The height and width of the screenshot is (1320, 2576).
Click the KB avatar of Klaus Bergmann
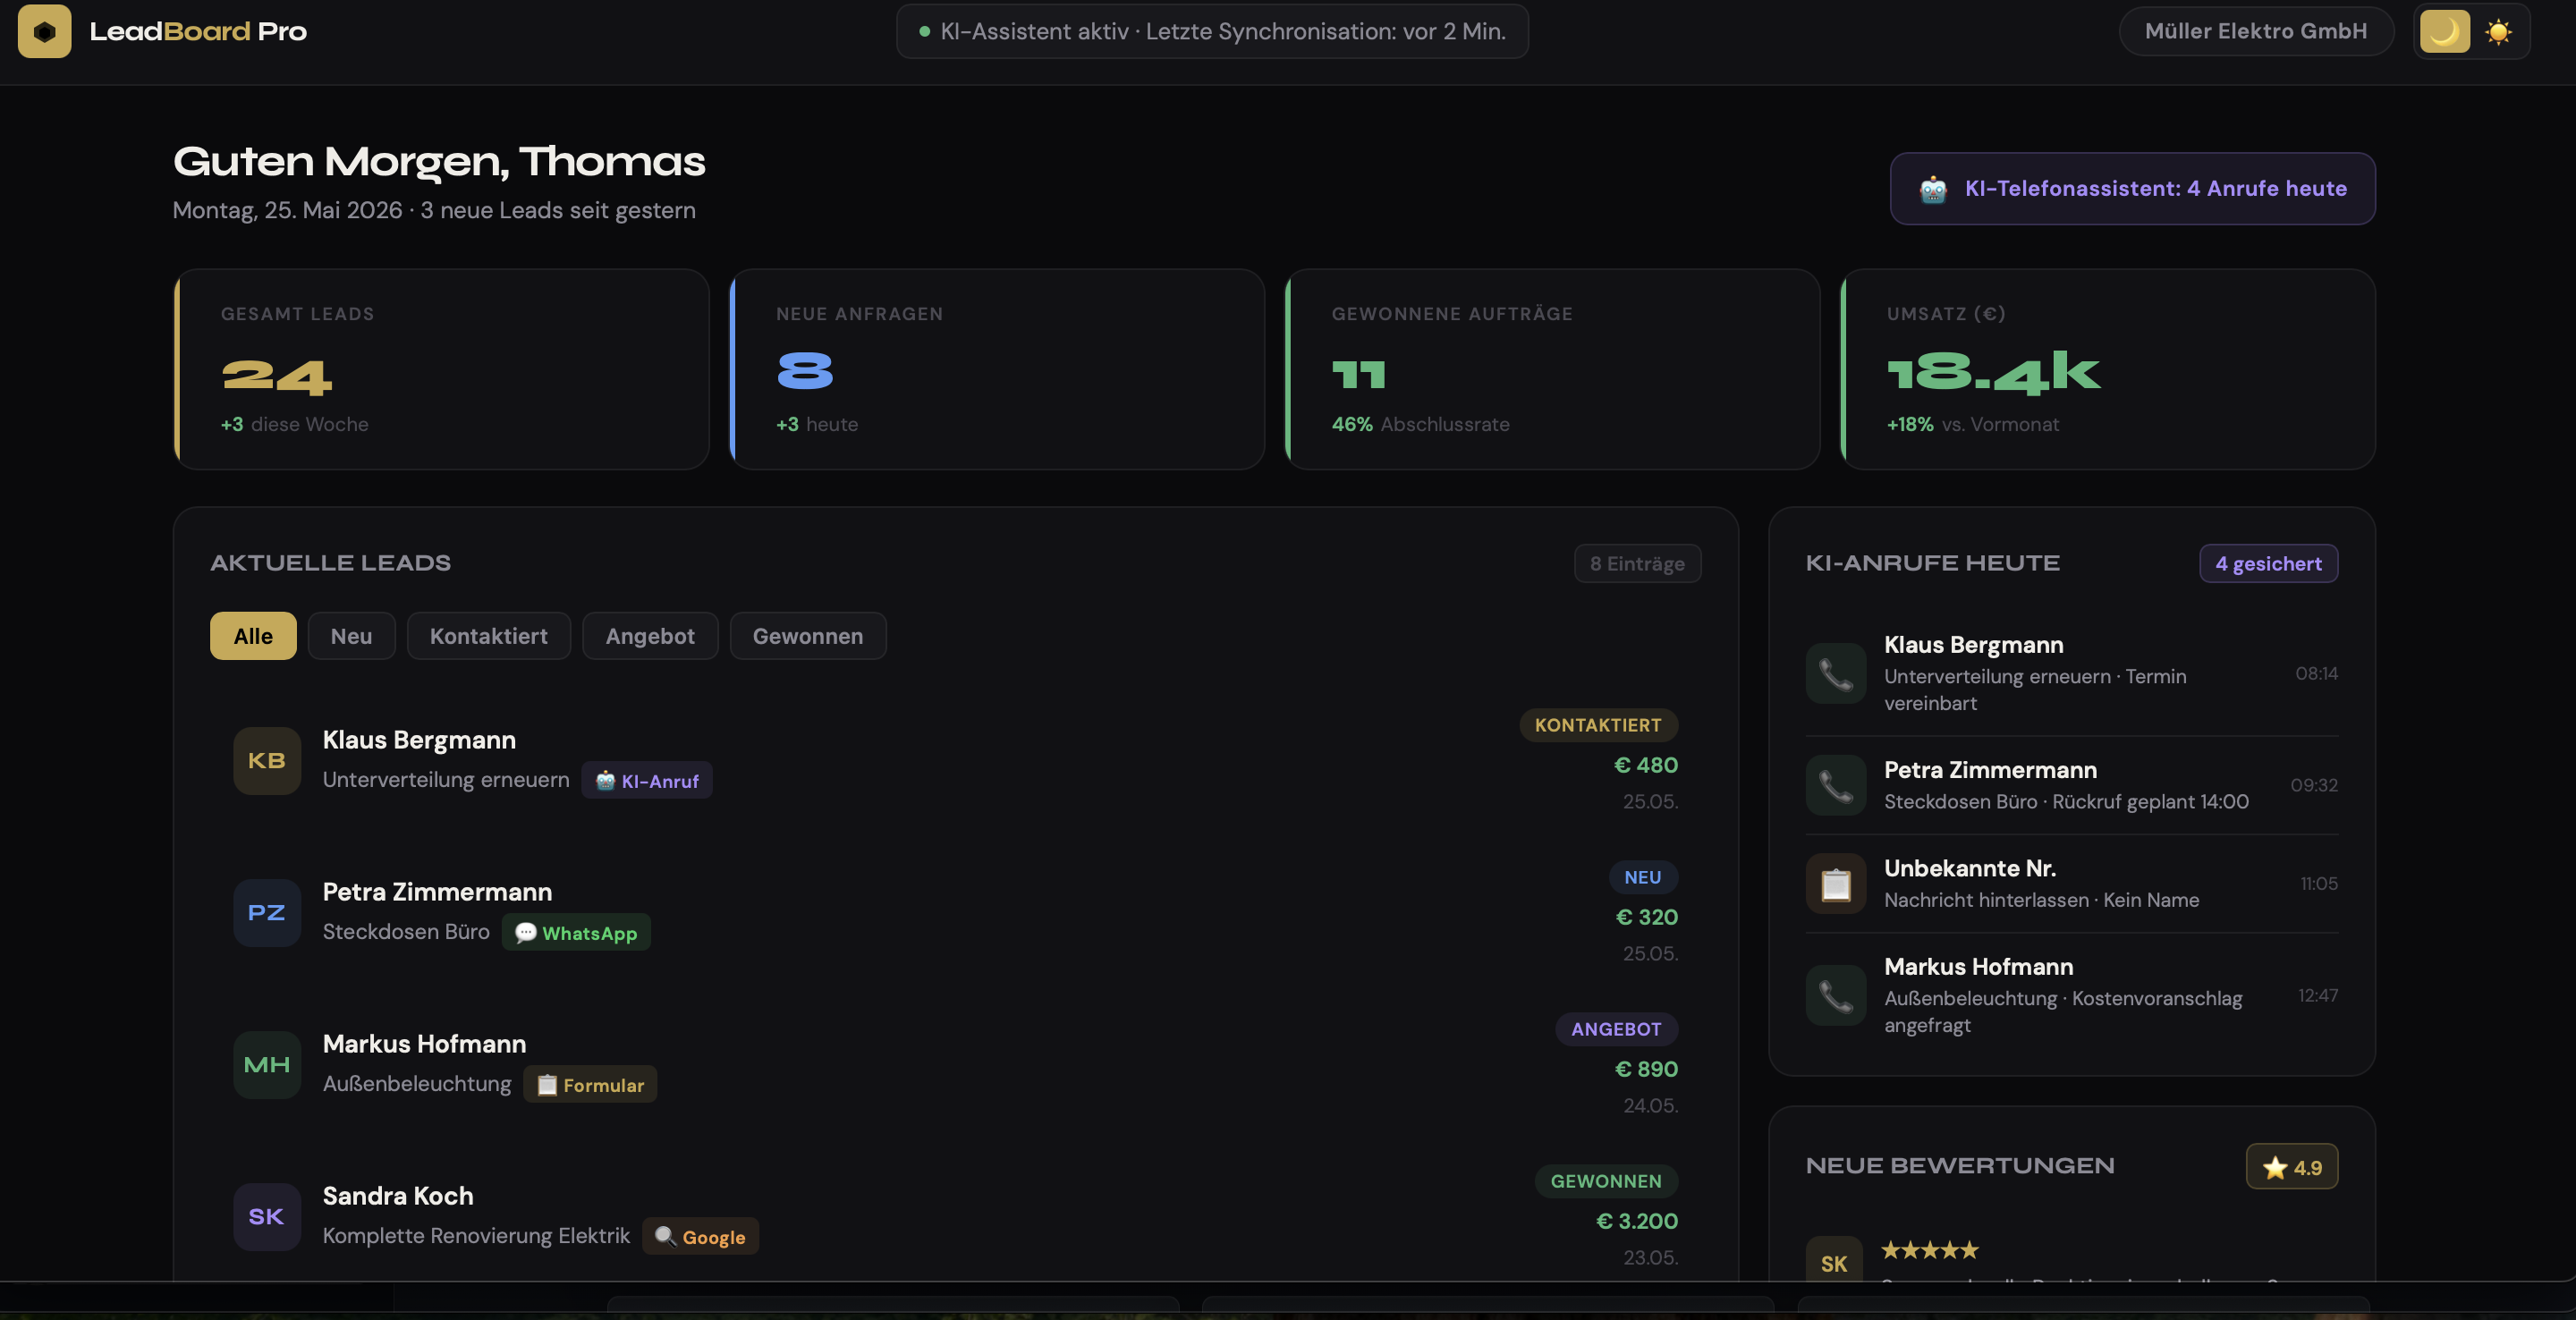(x=267, y=761)
